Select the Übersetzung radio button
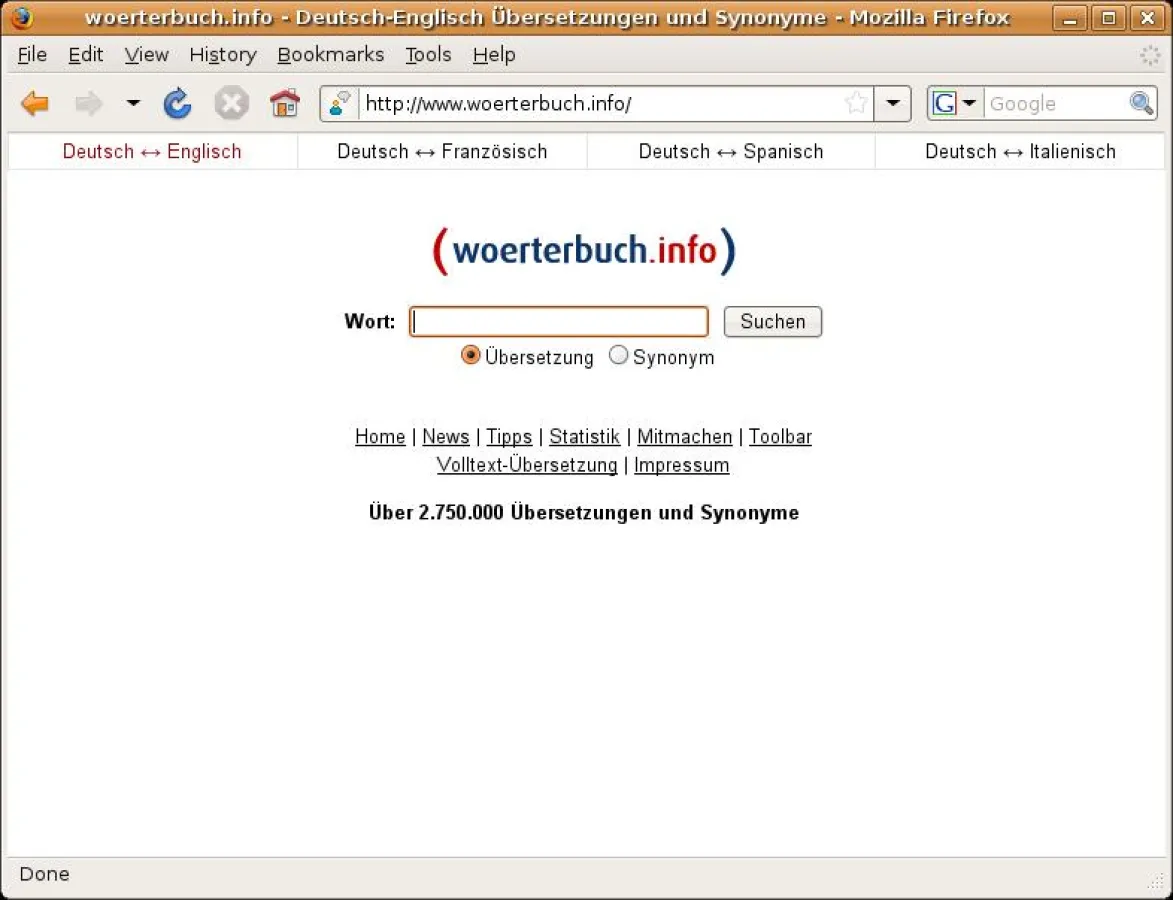Image resolution: width=1173 pixels, height=900 pixels. pos(470,355)
